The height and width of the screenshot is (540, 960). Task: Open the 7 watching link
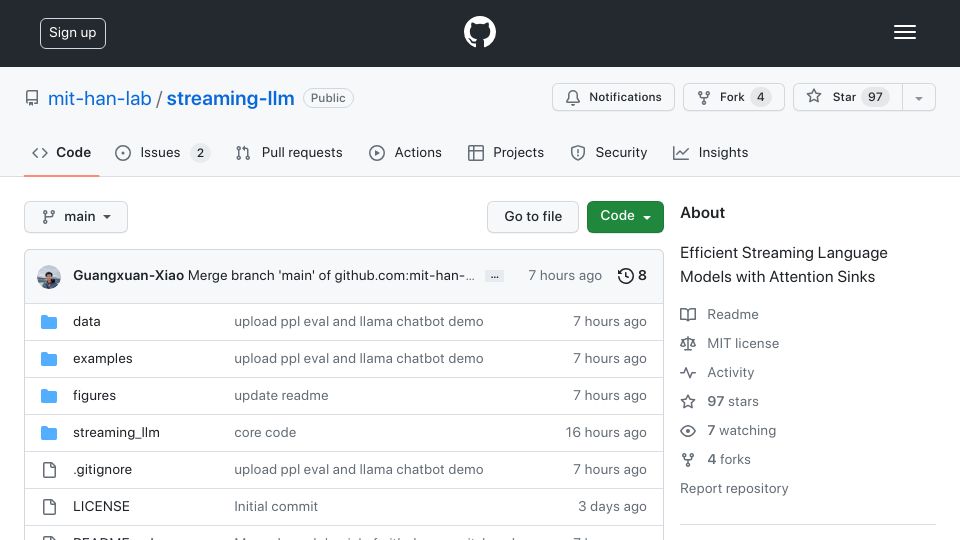(741, 430)
